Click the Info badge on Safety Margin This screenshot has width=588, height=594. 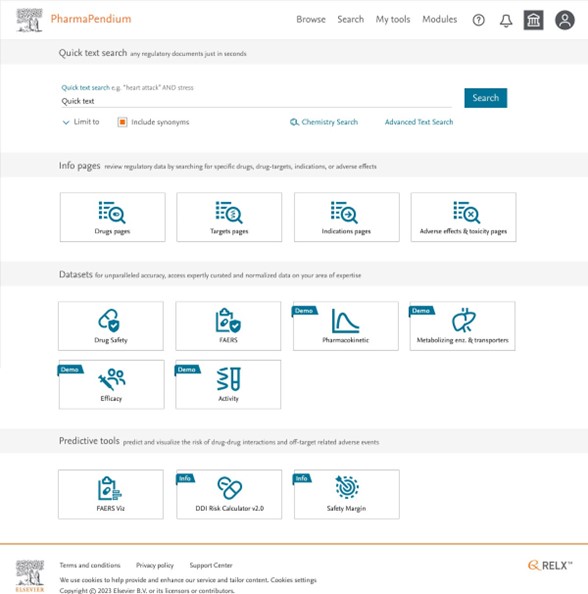(x=302, y=478)
